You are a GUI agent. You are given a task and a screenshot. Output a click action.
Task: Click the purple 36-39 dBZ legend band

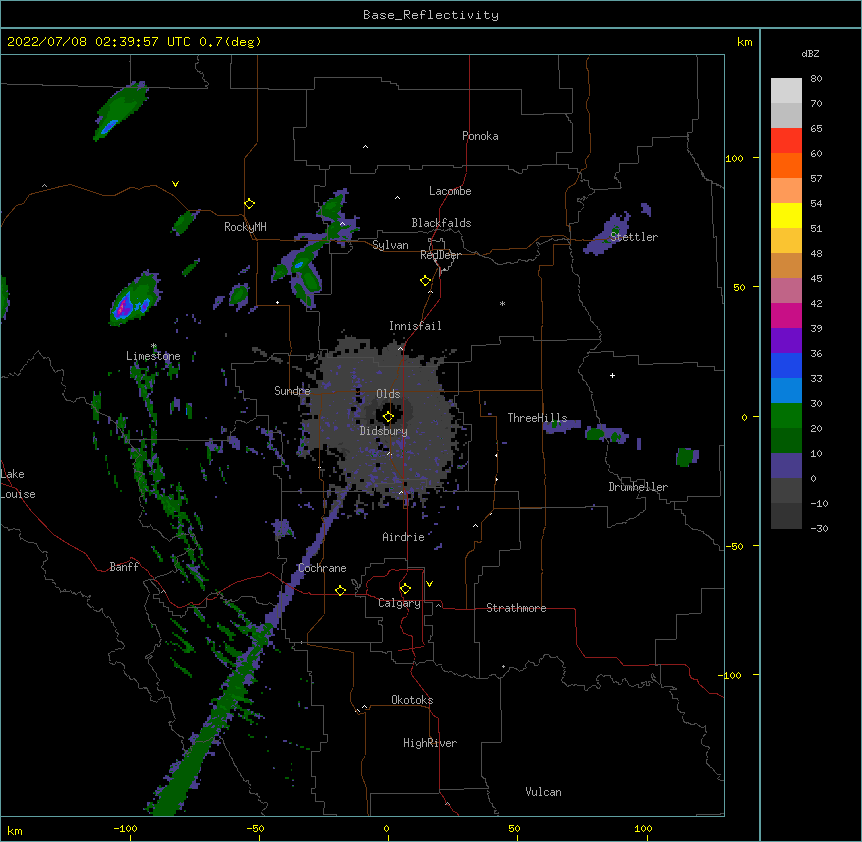(x=786, y=341)
